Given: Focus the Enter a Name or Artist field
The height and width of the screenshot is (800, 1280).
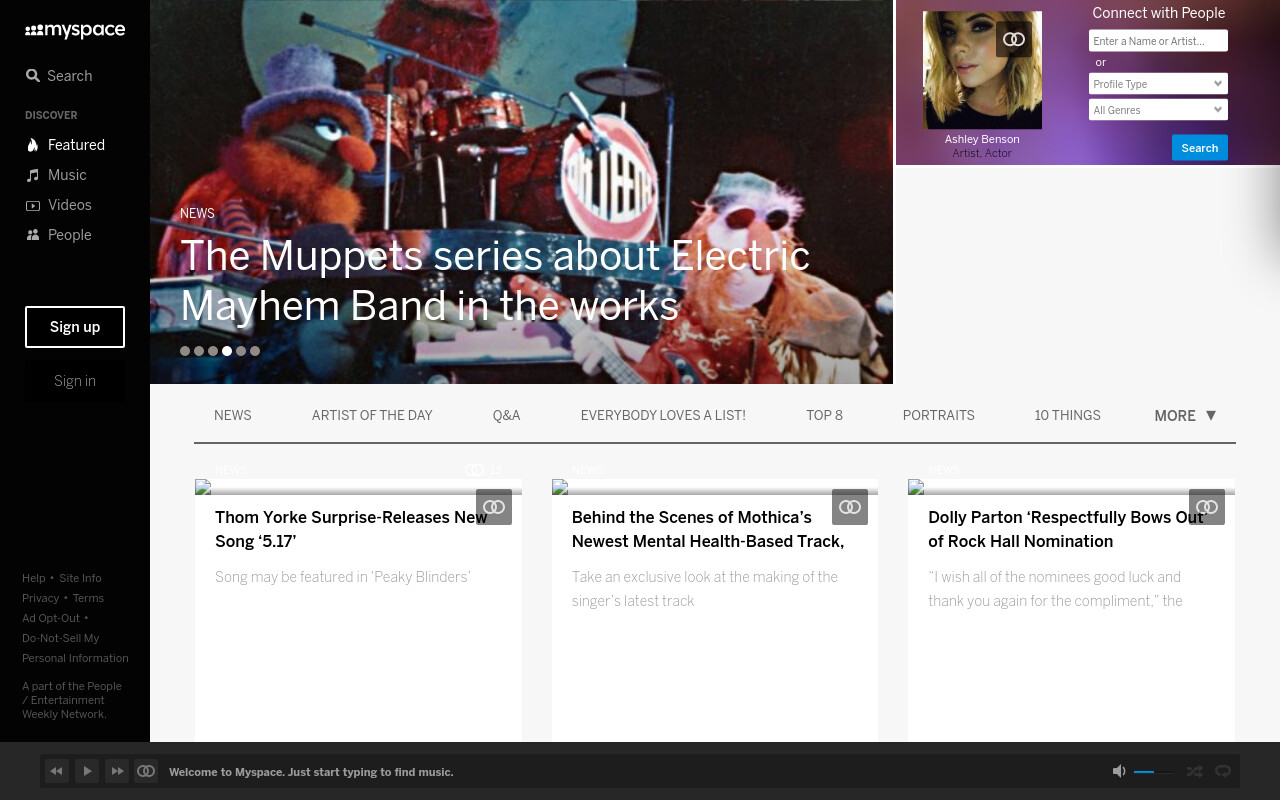Looking at the screenshot, I should pyautogui.click(x=1158, y=41).
